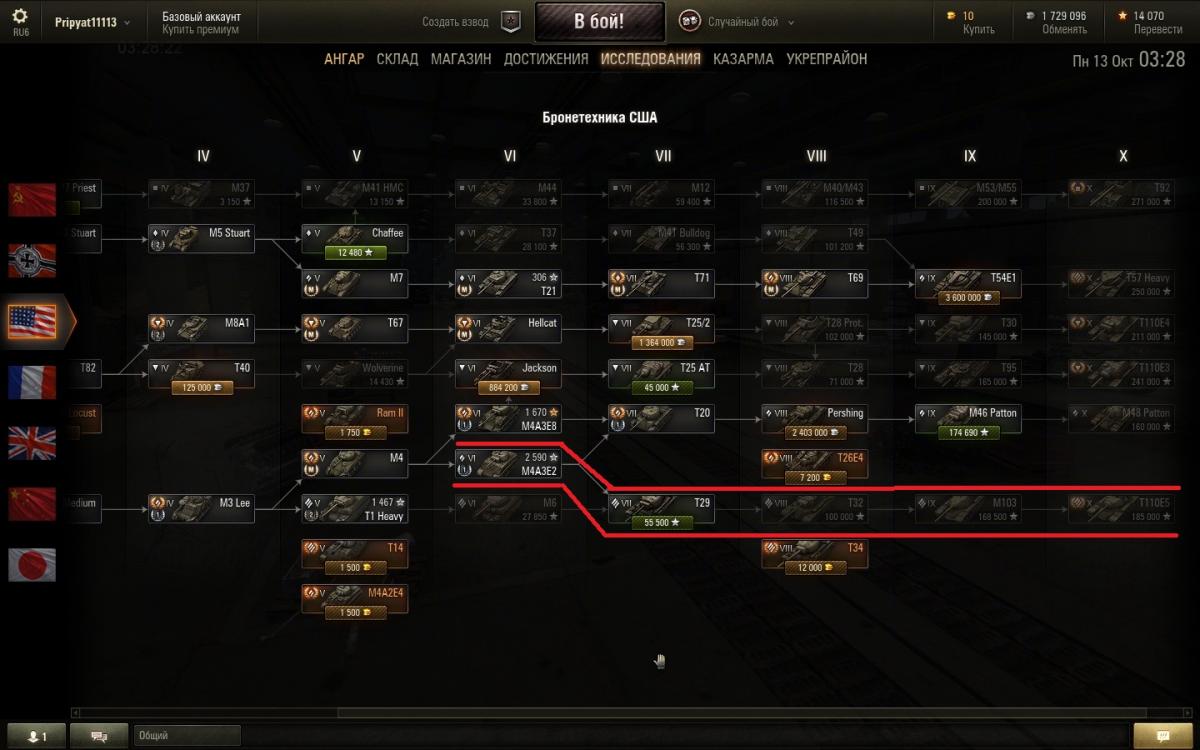Open the chat channels icon at the bottom
Screen dimensions: 1200x750
click(x=99, y=736)
